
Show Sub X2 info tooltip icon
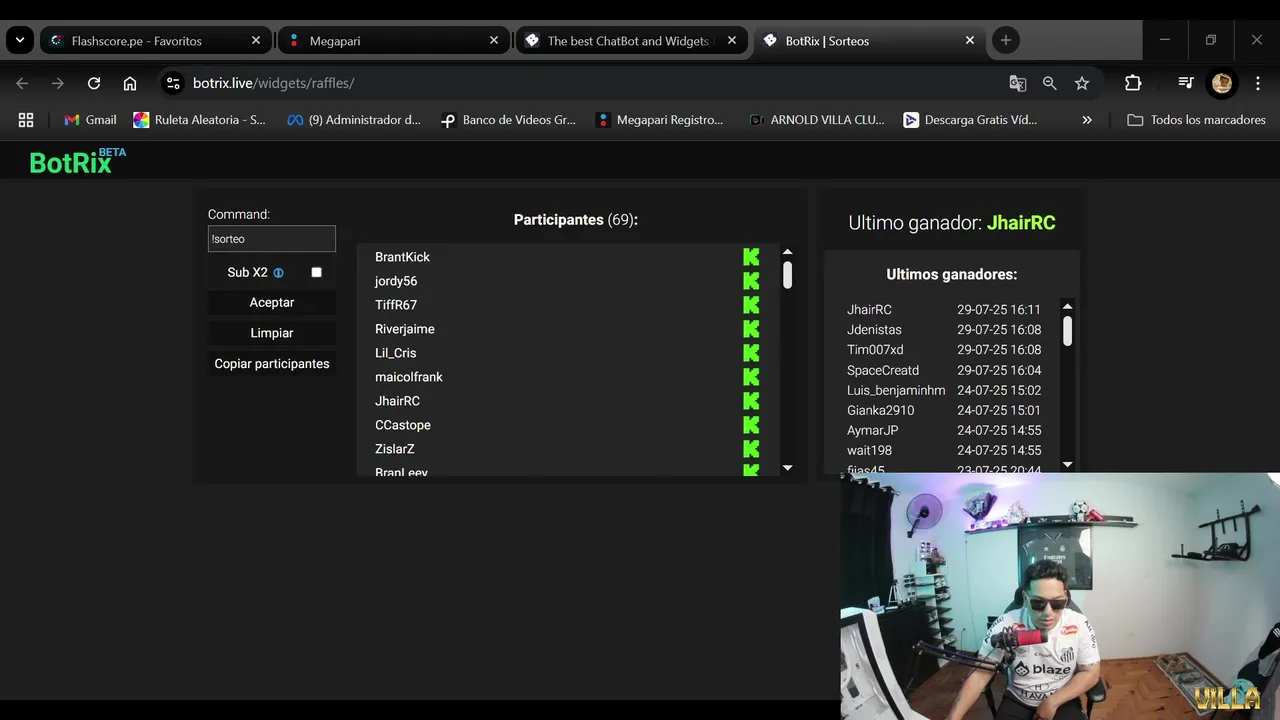click(279, 273)
